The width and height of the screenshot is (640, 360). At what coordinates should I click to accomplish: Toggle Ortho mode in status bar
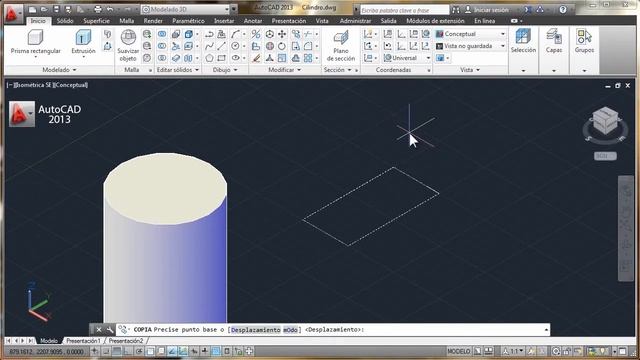128,351
